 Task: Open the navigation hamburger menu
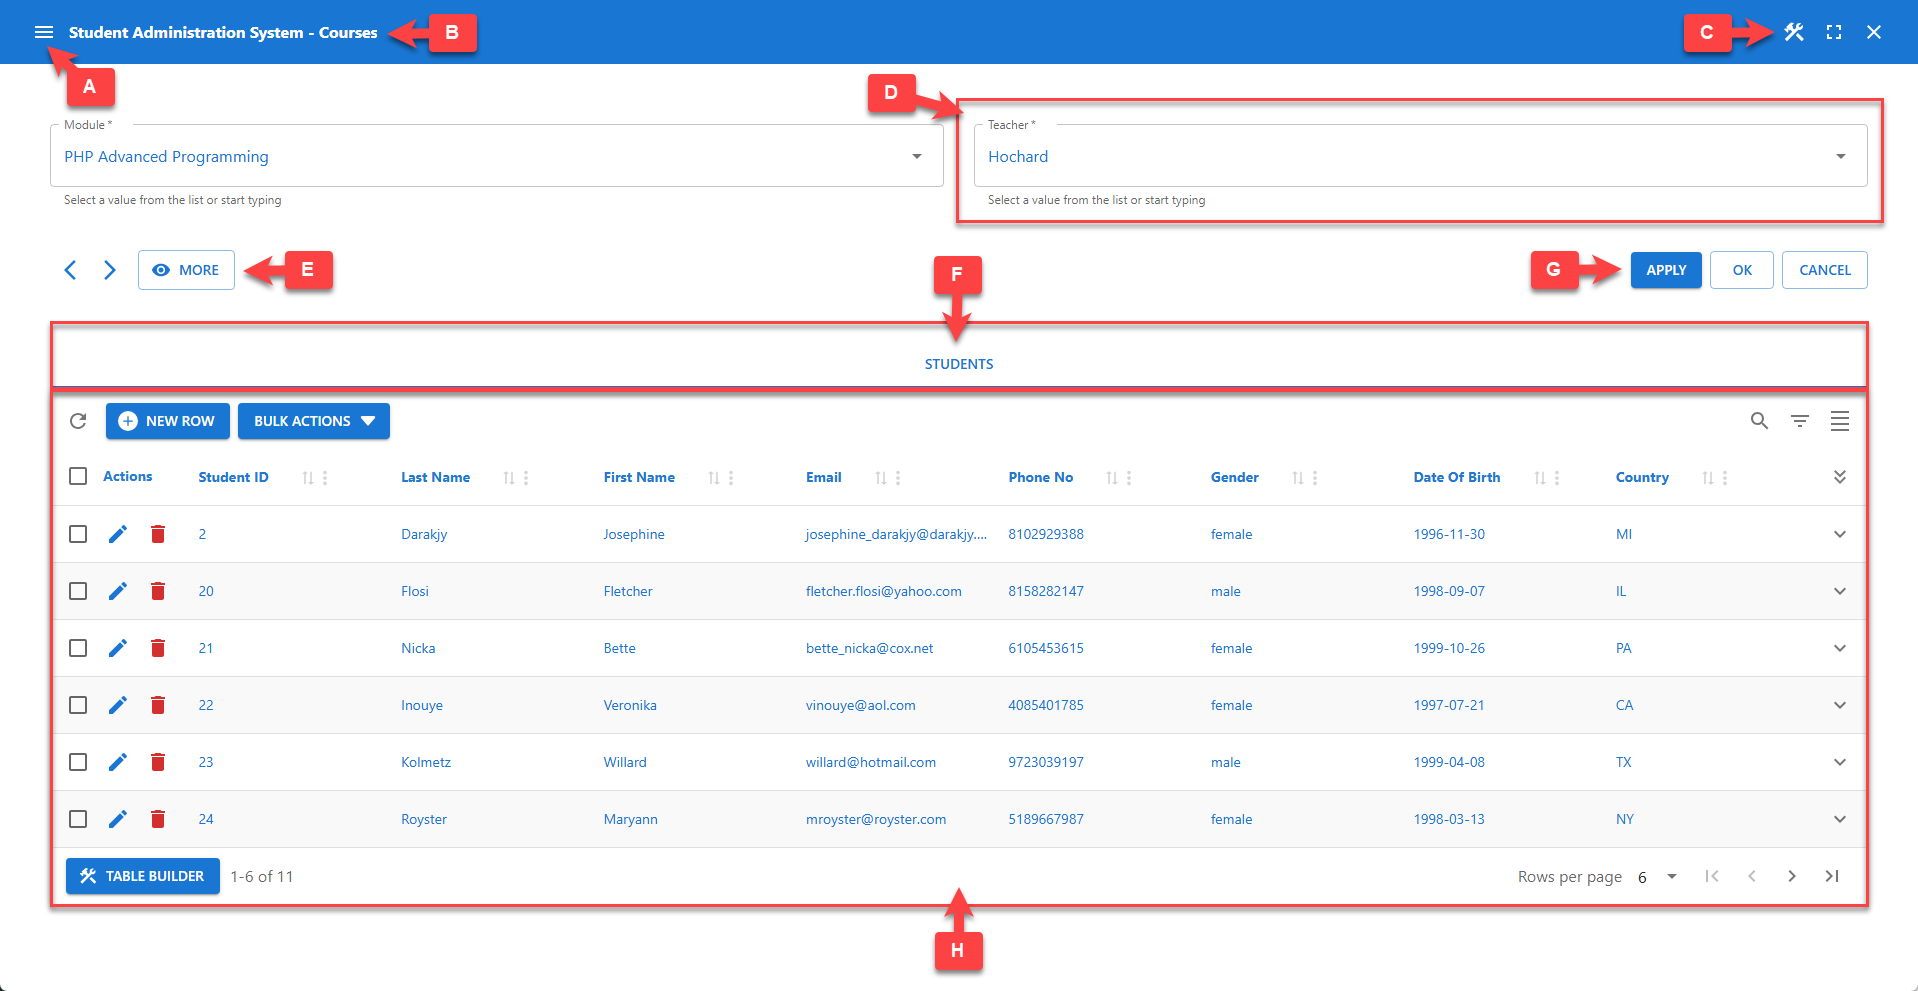[44, 32]
